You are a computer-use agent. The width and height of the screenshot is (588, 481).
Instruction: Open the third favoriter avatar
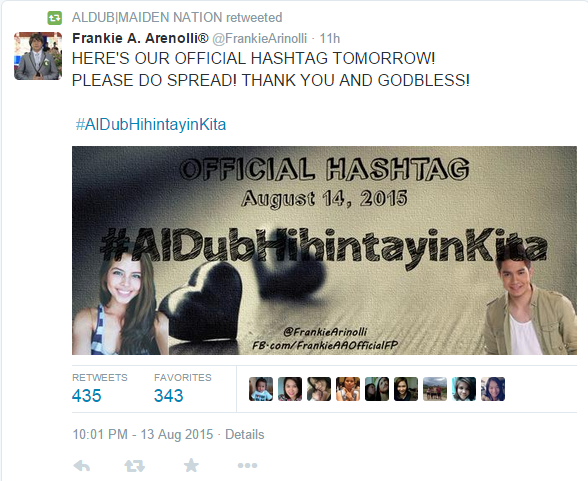pyautogui.click(x=319, y=389)
